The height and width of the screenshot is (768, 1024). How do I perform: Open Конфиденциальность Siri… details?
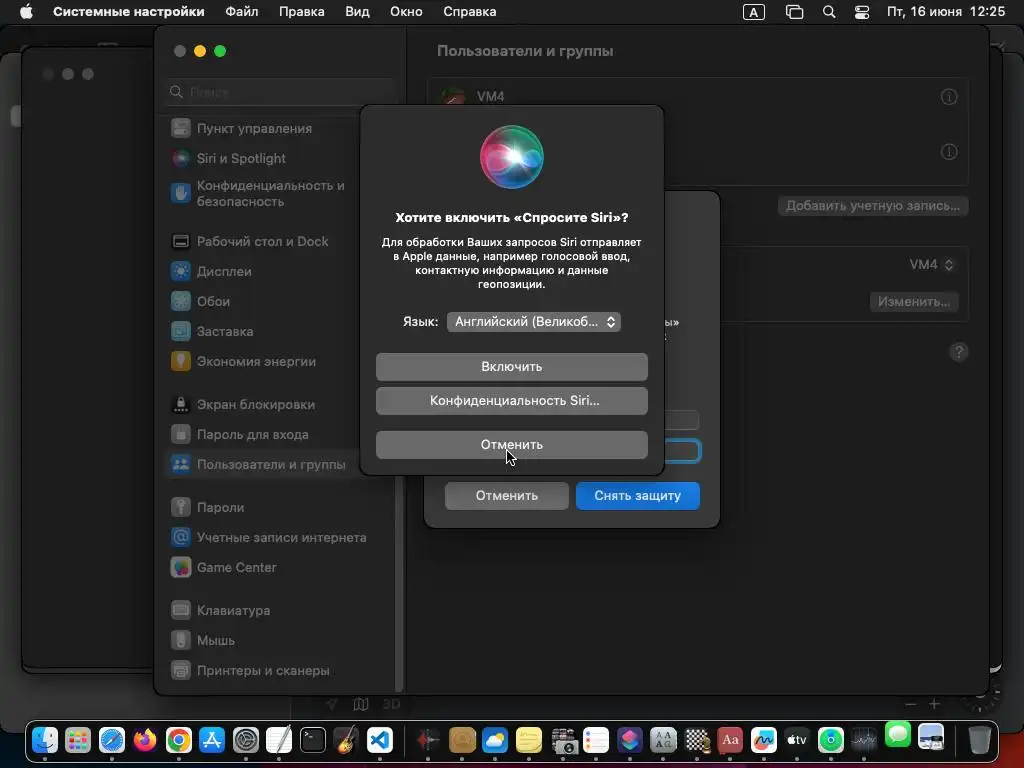[x=511, y=401]
